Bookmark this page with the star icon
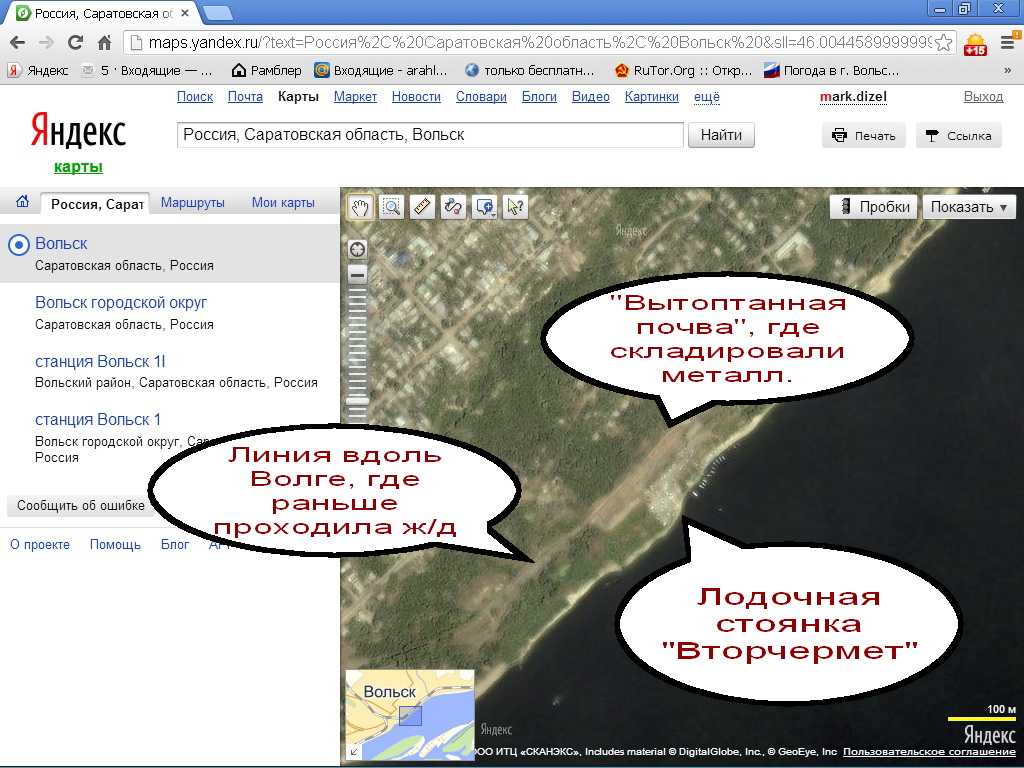This screenshot has height=768, width=1024. [x=943, y=43]
